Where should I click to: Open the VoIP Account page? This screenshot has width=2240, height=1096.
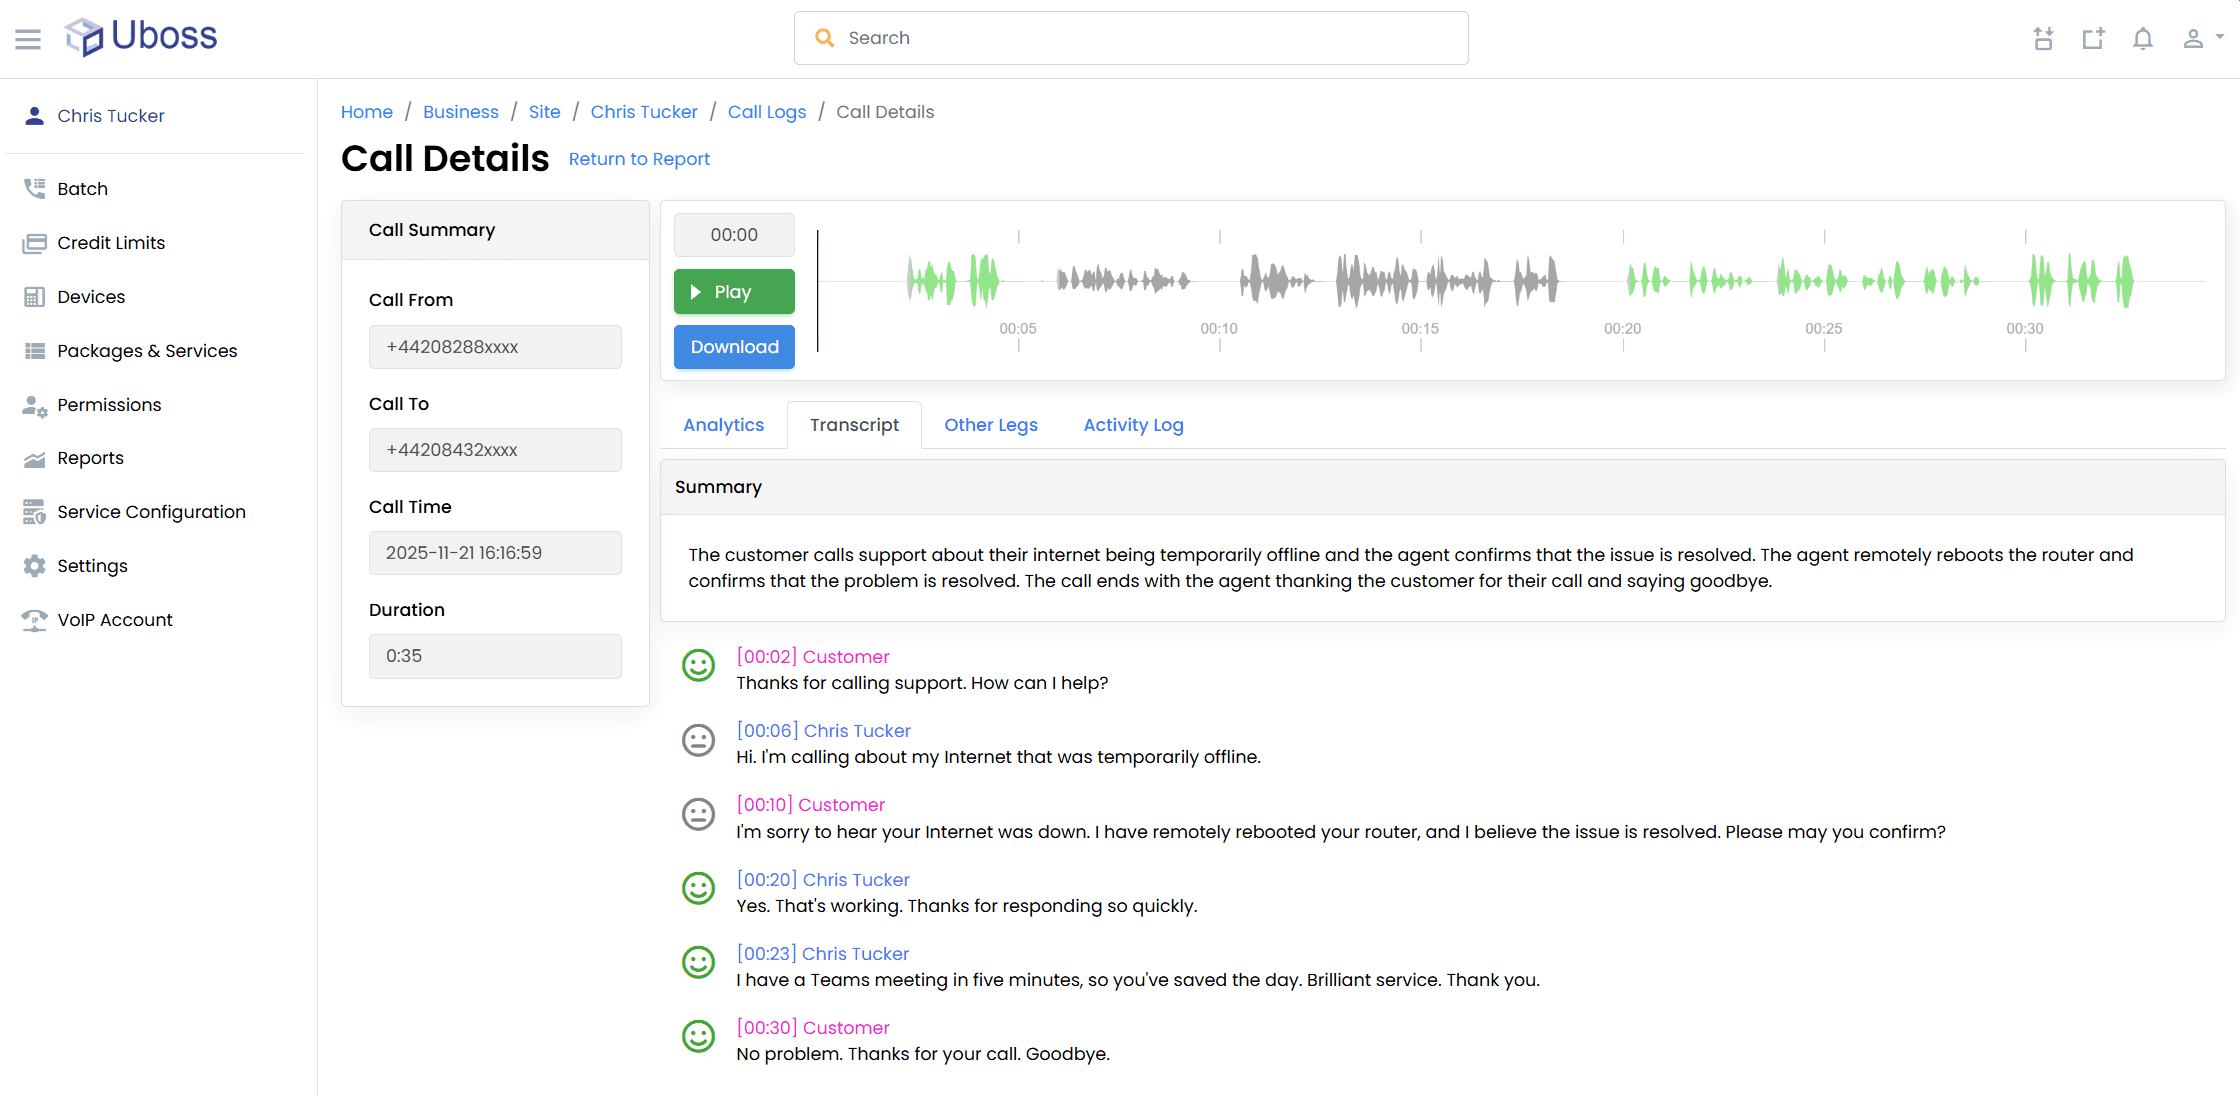pos(114,620)
